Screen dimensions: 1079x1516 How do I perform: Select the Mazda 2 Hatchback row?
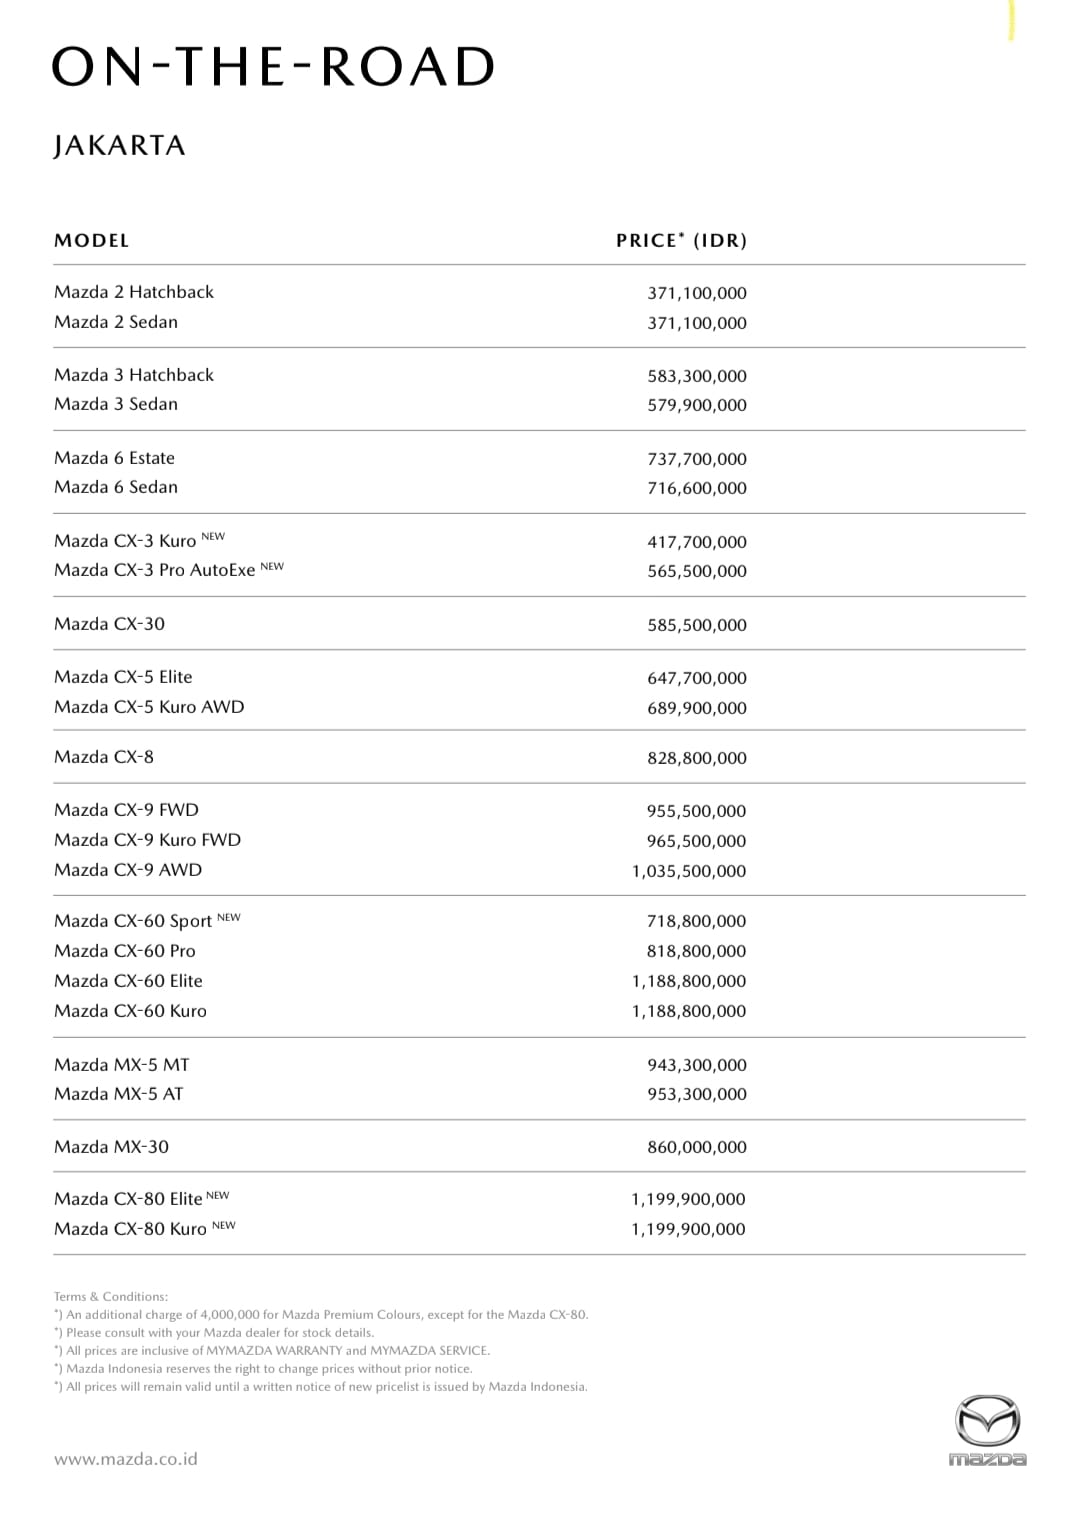tap(134, 292)
